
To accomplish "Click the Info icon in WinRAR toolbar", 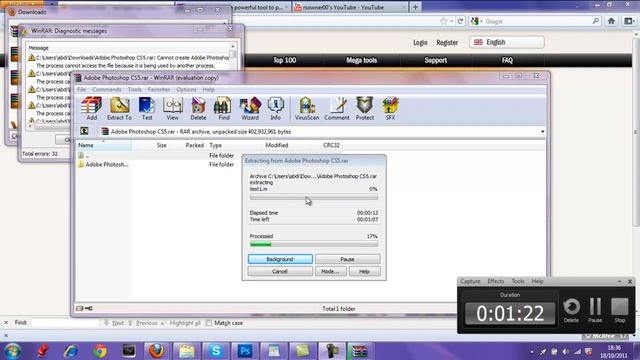I will [x=276, y=109].
